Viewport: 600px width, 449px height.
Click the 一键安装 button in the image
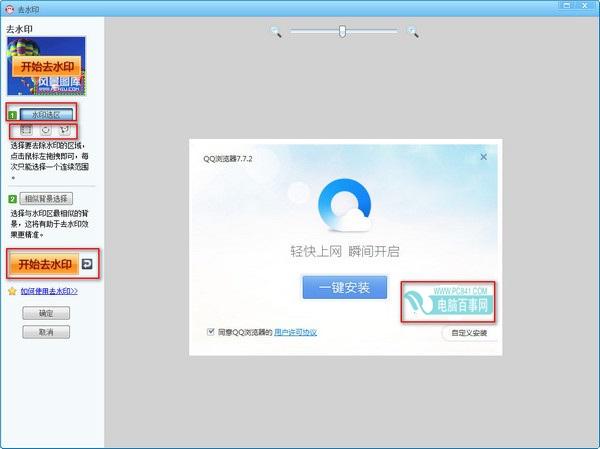point(345,287)
